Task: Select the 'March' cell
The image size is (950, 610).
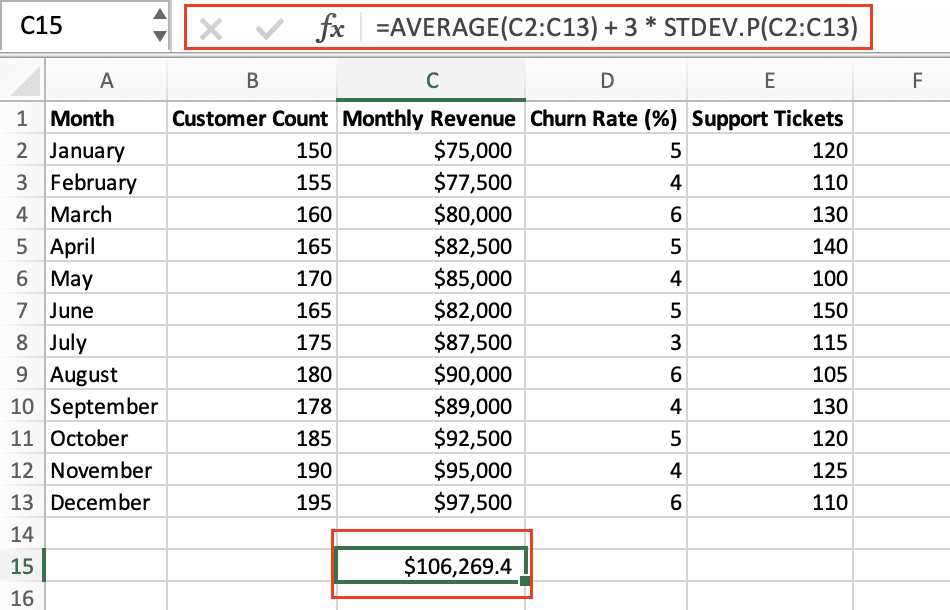Action: tap(106, 214)
